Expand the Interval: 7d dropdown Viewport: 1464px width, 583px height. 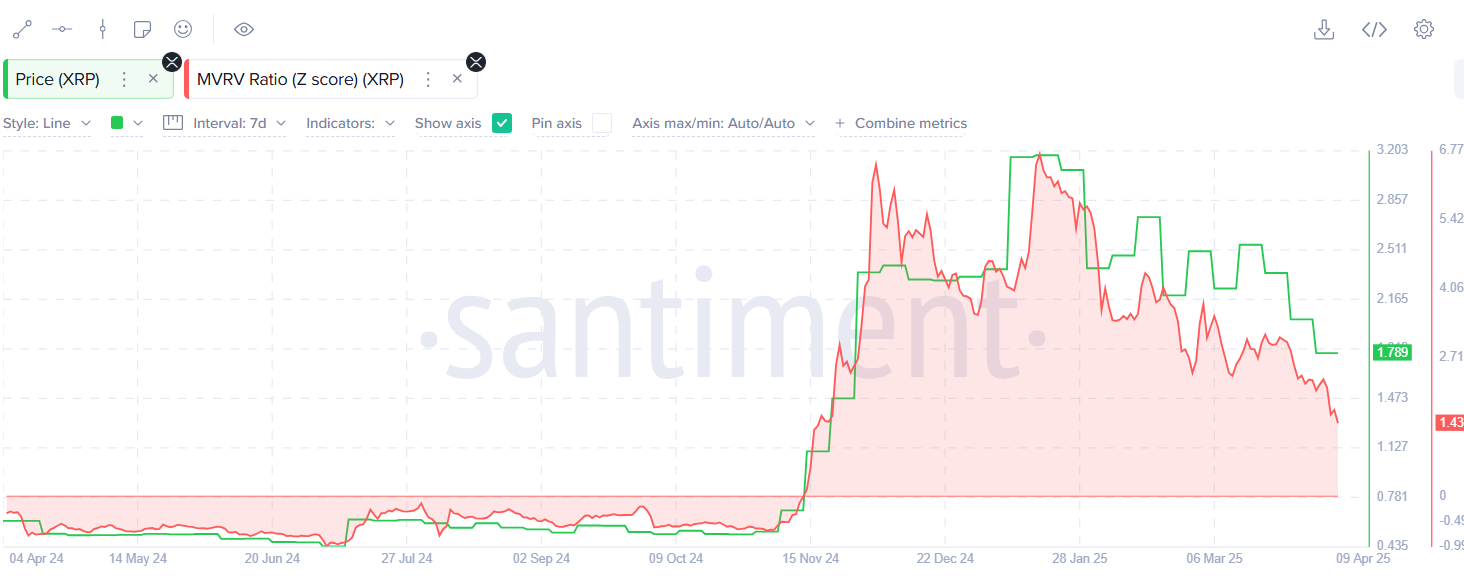236,123
